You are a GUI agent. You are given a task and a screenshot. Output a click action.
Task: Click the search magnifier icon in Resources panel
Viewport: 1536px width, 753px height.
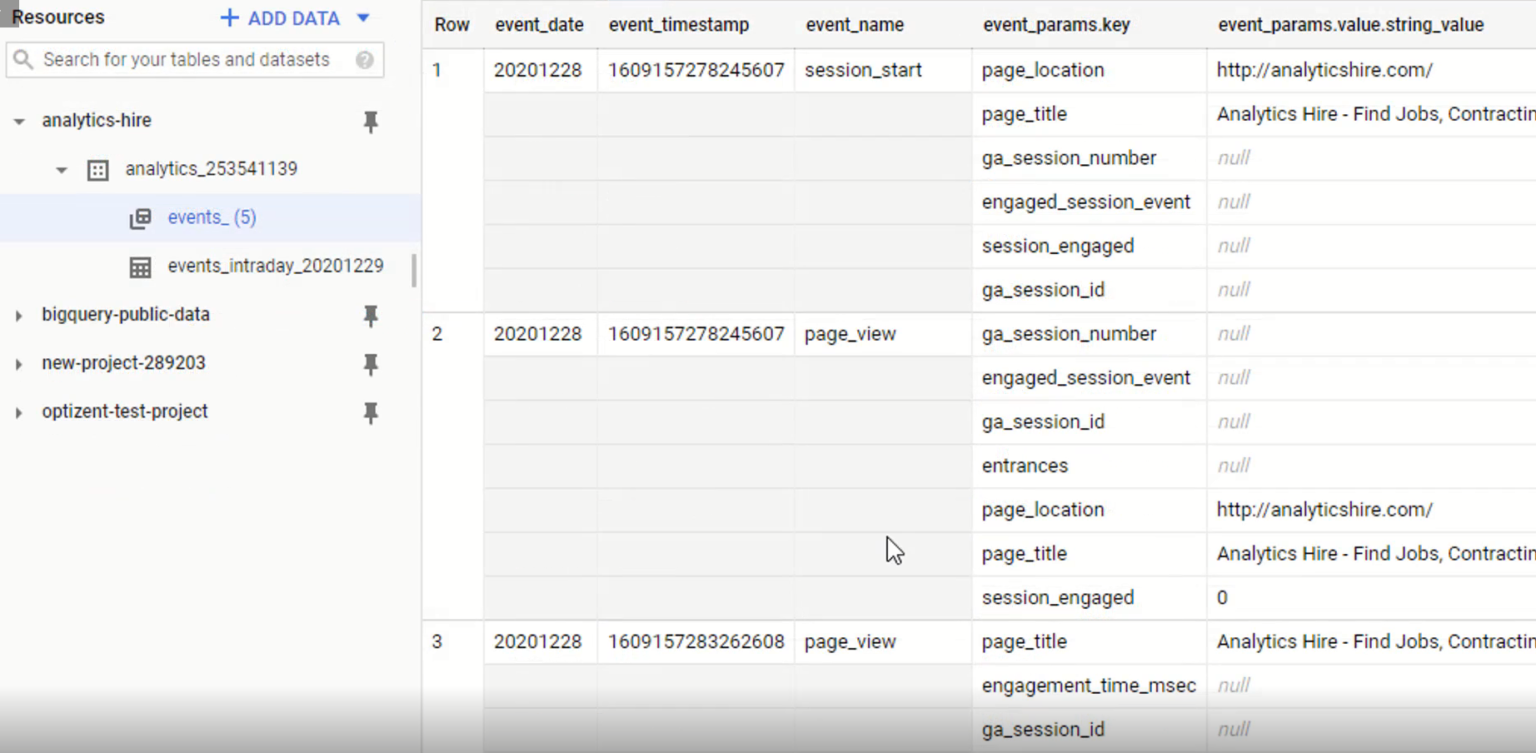(22, 60)
